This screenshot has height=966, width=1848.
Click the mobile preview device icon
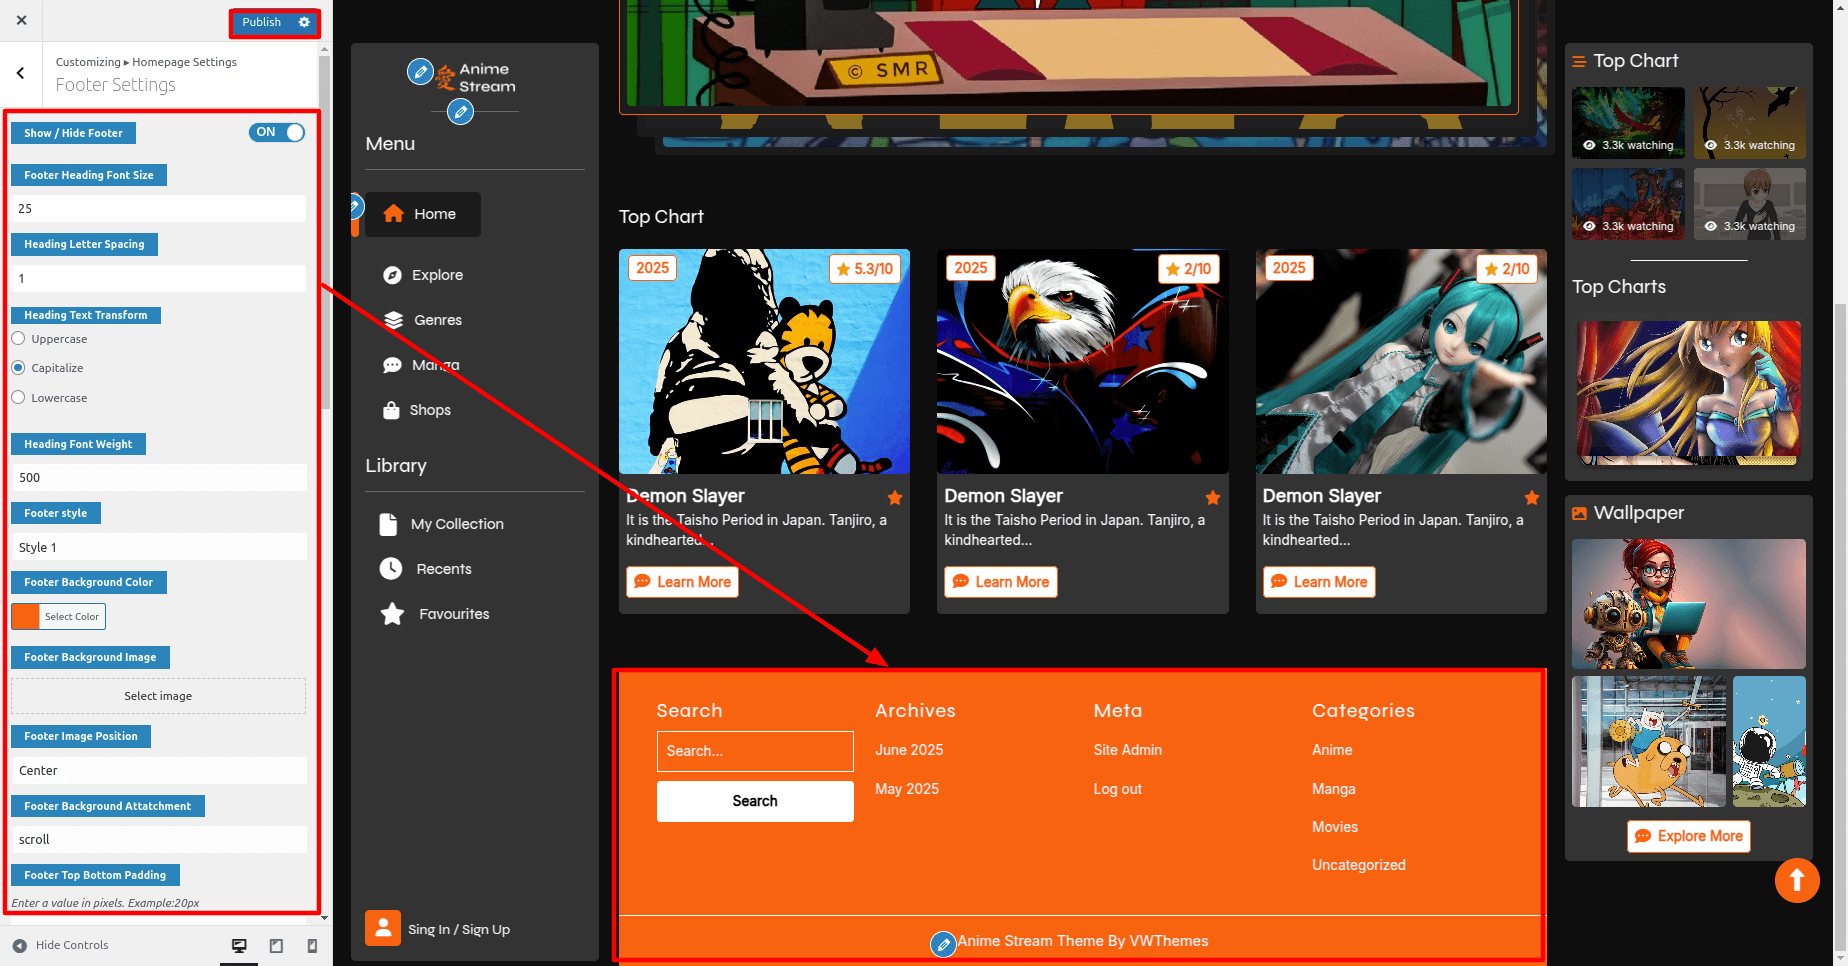312,946
